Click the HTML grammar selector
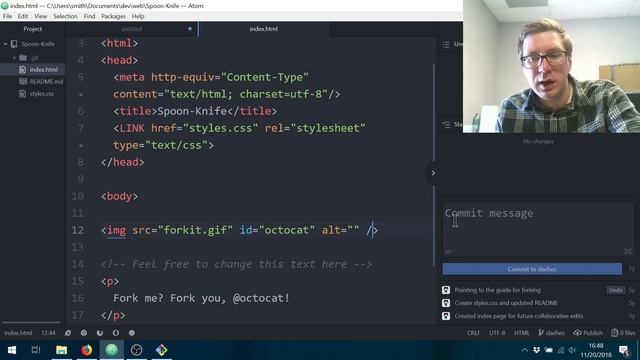 [521, 333]
